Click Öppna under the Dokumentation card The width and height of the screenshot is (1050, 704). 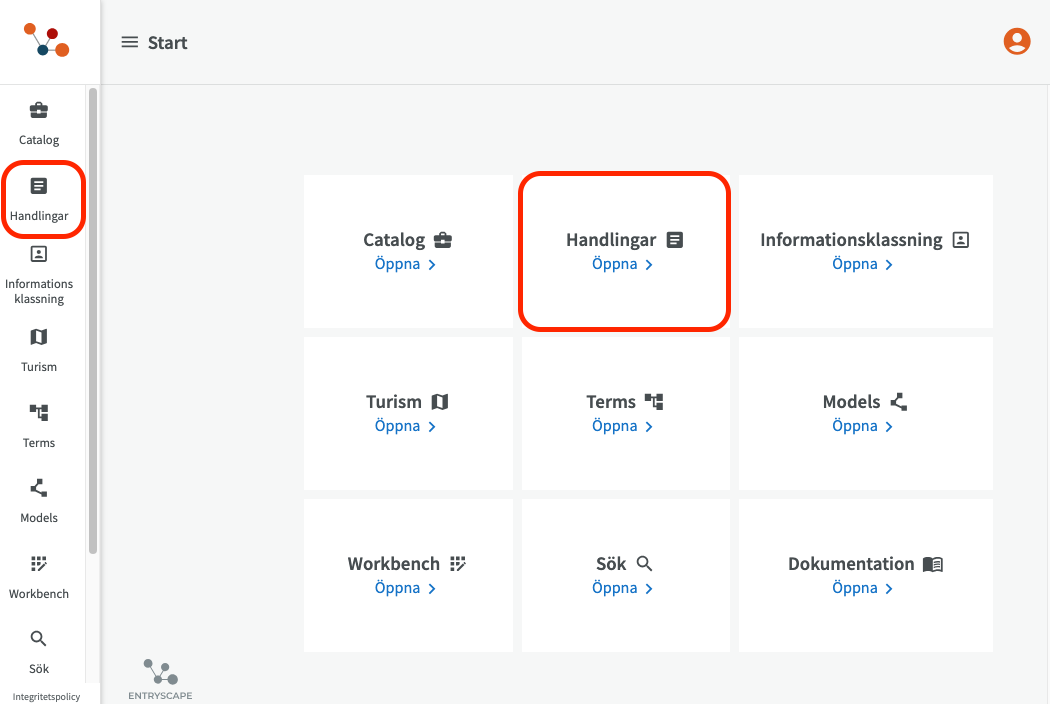coord(862,589)
